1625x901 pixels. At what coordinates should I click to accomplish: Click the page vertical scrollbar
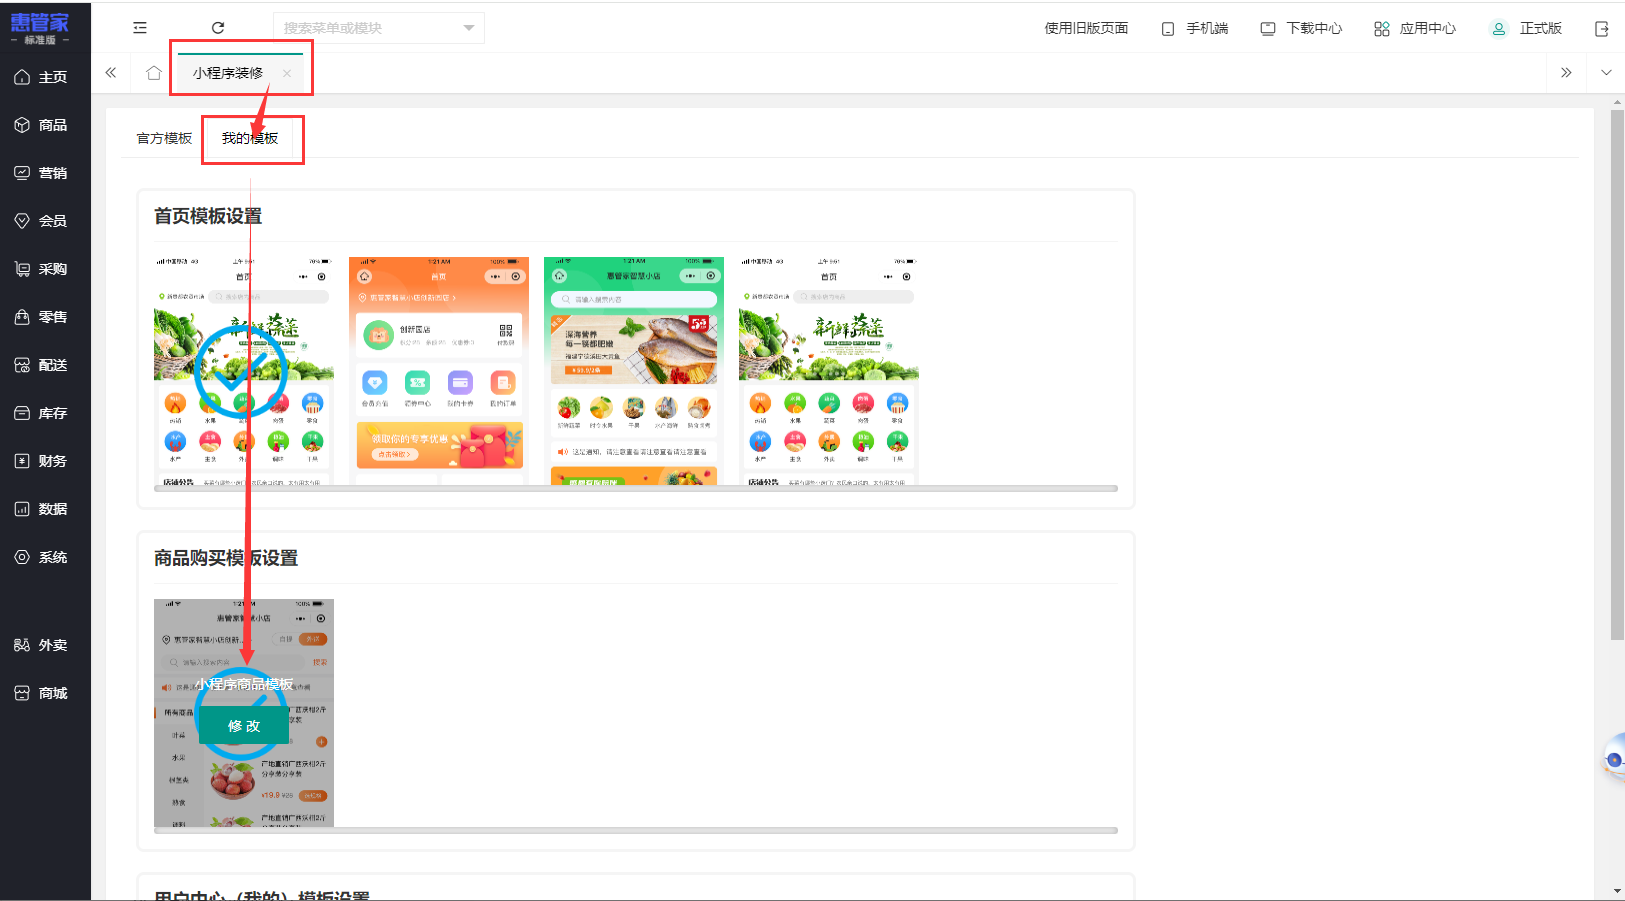click(1617, 375)
